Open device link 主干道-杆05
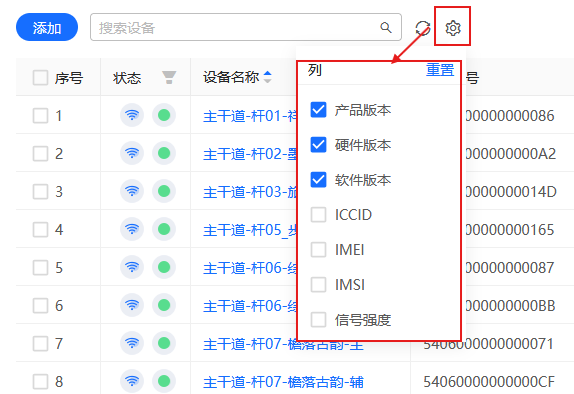Viewport: 574px width, 394px height. pyautogui.click(x=250, y=230)
